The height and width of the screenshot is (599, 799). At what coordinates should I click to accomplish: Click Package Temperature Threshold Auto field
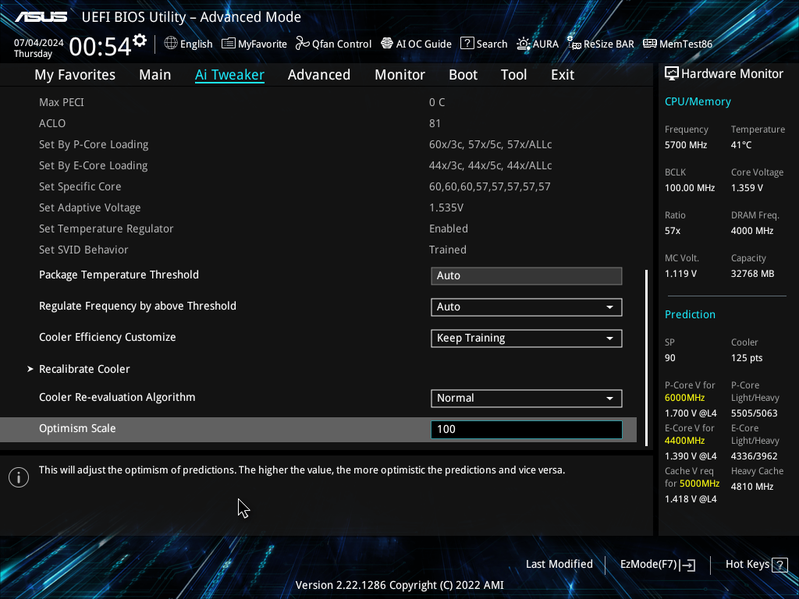[526, 276]
